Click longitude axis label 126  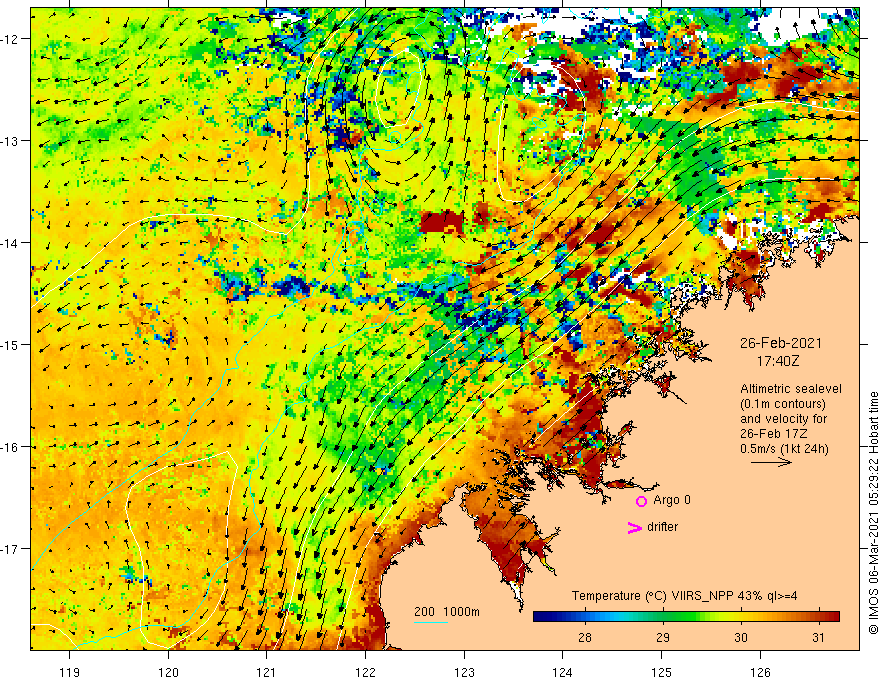(x=760, y=672)
